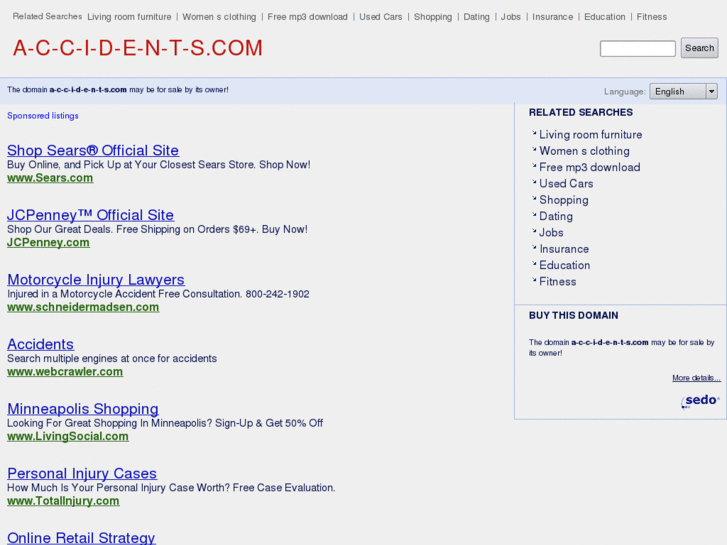Click the domain for sale notice in blue banner

(x=117, y=90)
